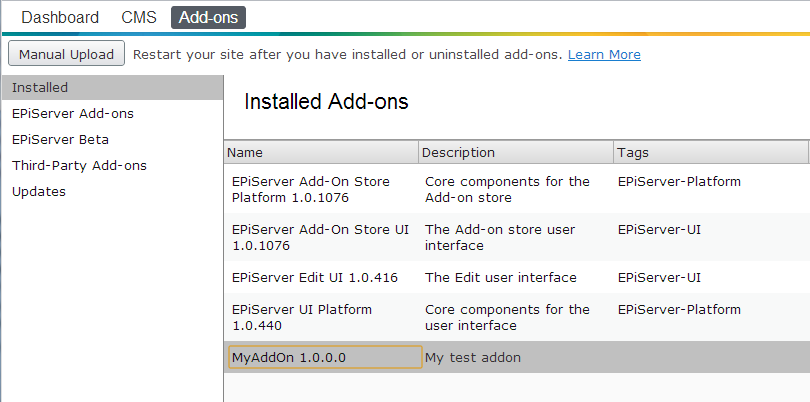Screen dimensions: 810x402
Task: Open the Learn More link
Action: (604, 54)
